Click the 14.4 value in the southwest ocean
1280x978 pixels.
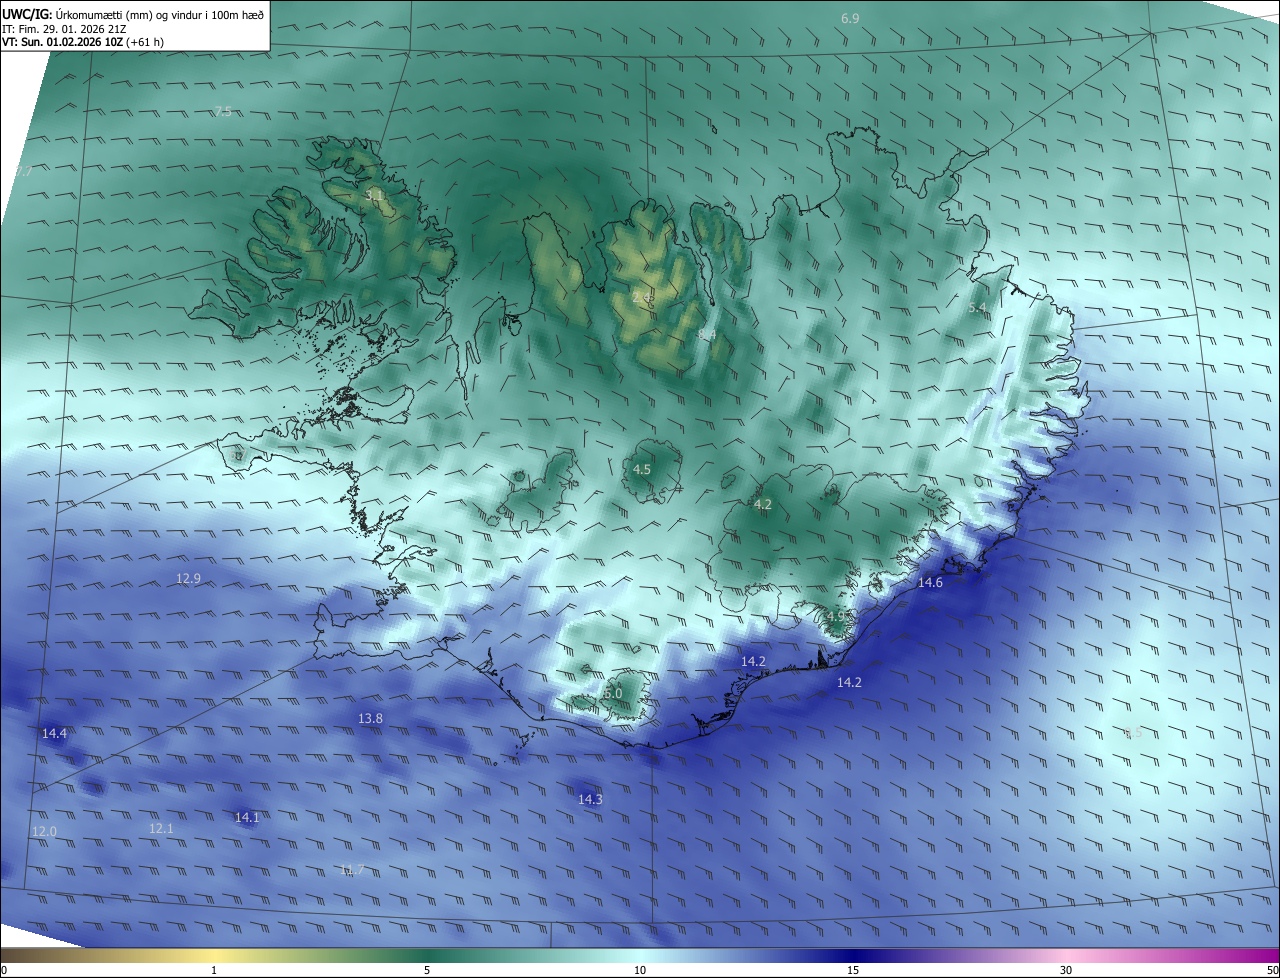click(54, 733)
